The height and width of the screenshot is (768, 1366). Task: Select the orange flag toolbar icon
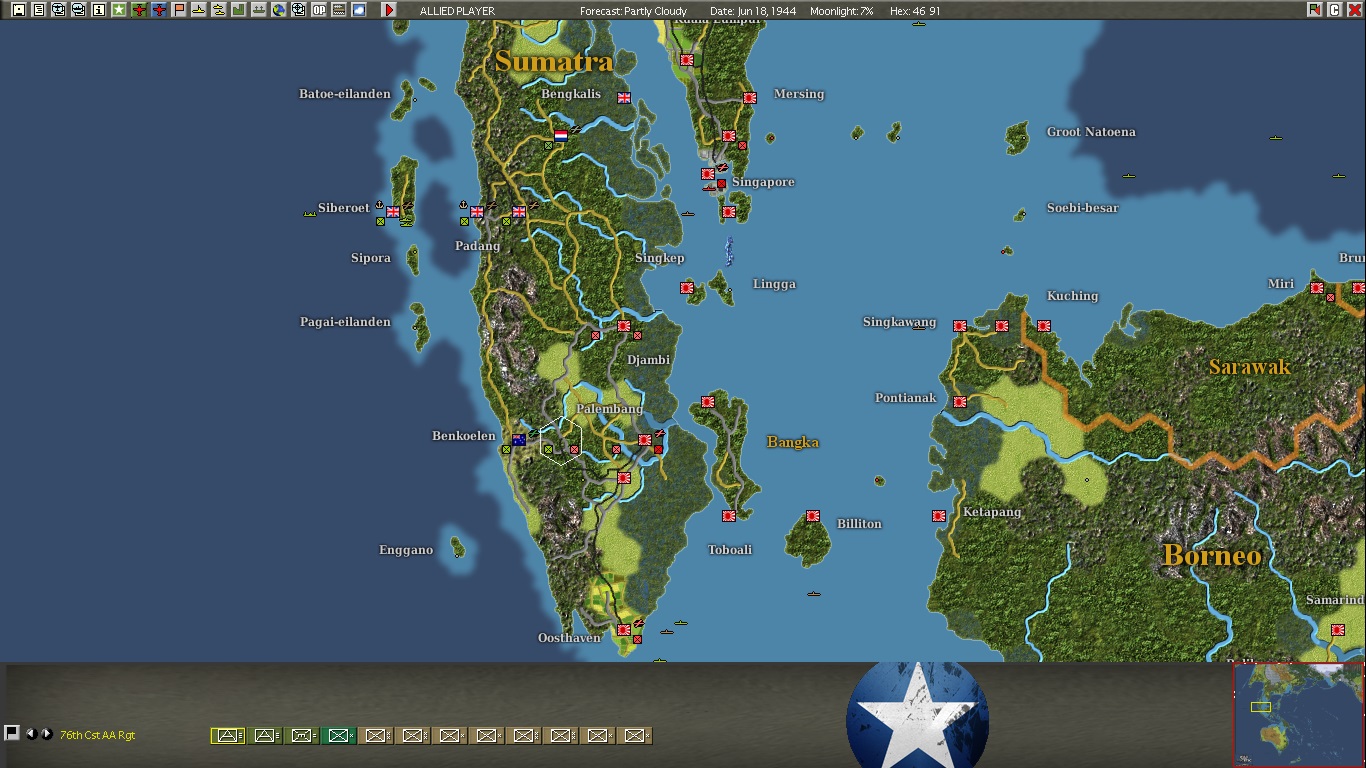179,10
